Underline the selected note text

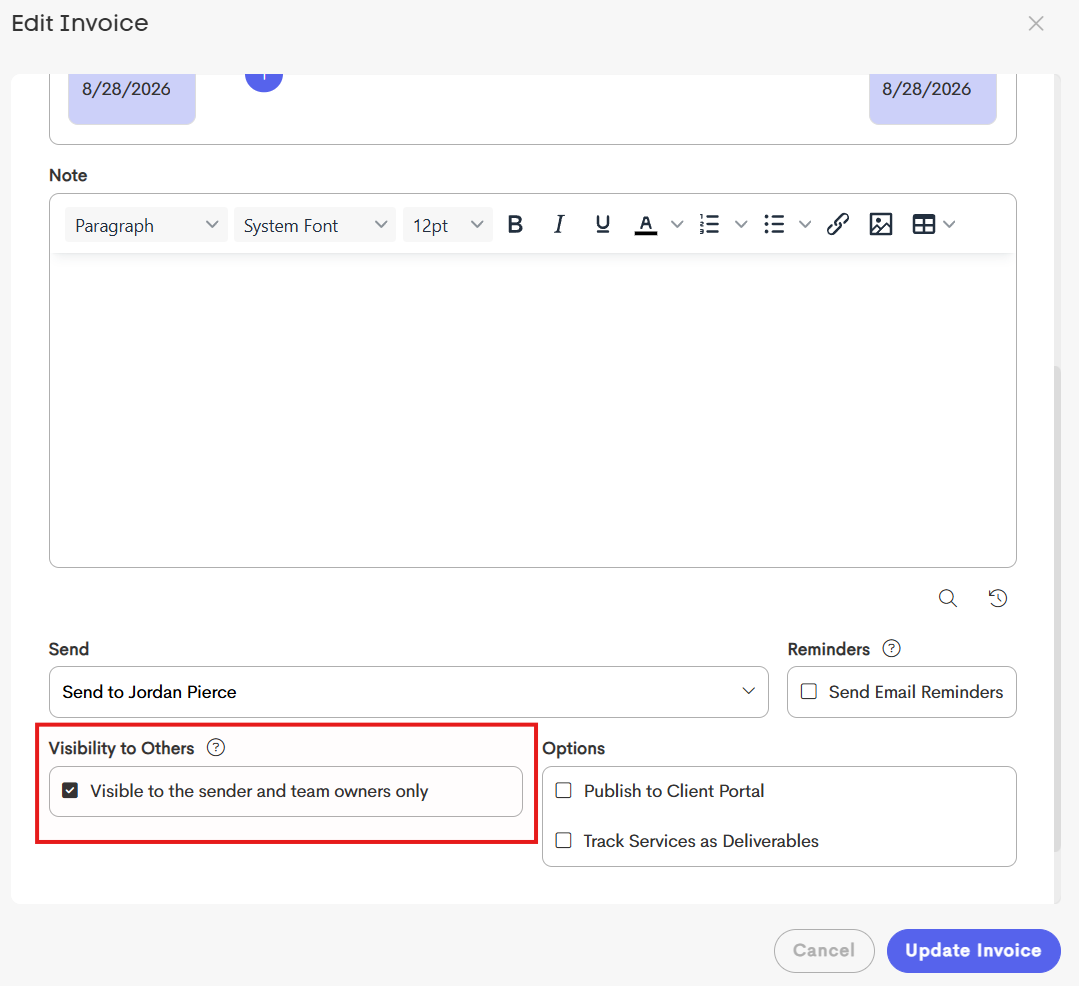click(x=602, y=224)
